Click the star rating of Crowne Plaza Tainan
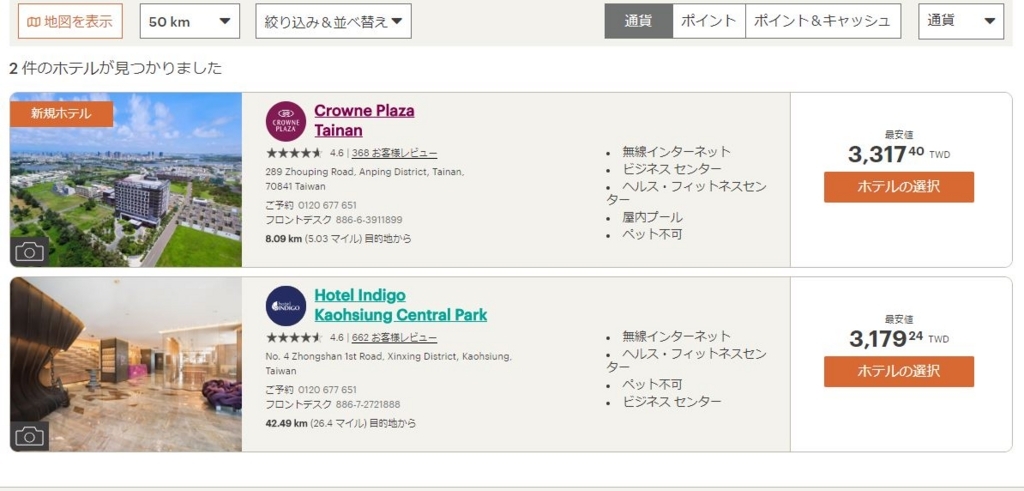Screen dimensions: 1024x491 click(x=294, y=153)
